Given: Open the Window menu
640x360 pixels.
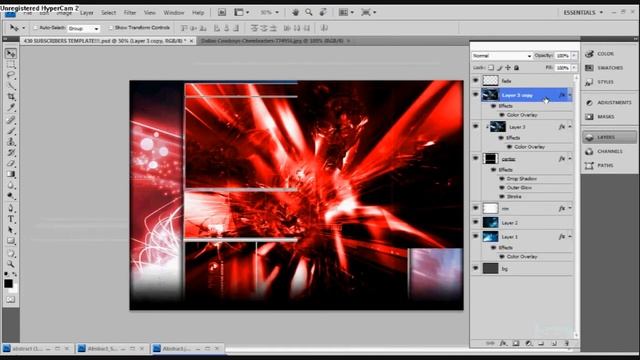Looking at the screenshot, I should point(174,13).
